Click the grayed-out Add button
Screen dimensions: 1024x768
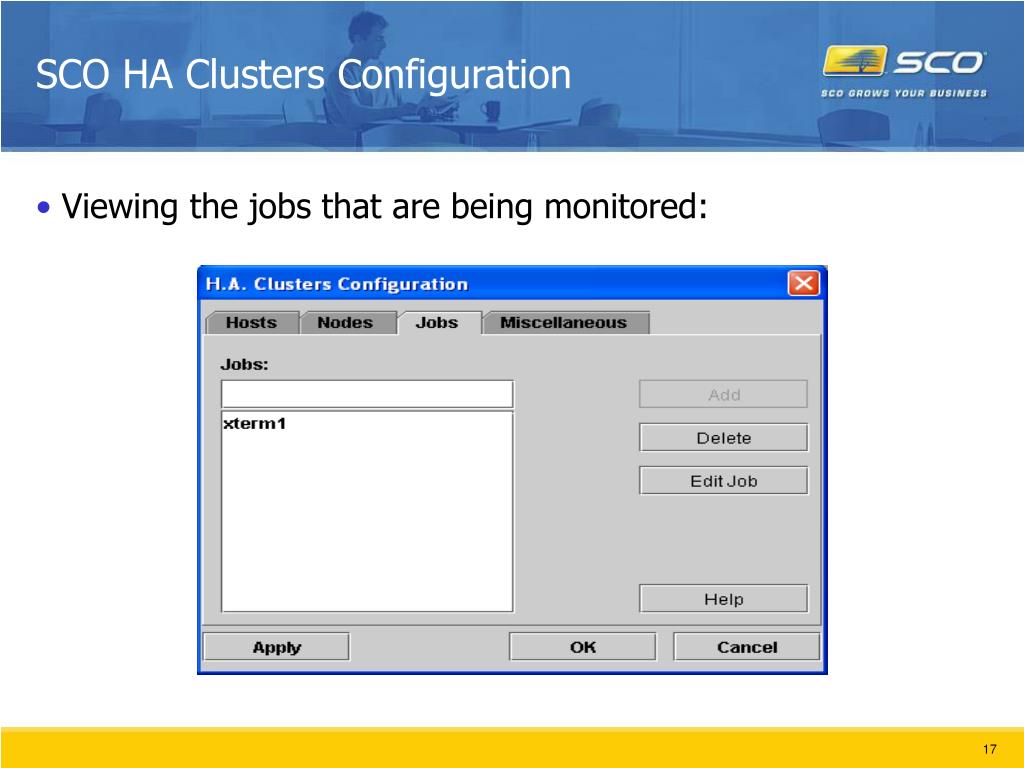click(x=724, y=394)
